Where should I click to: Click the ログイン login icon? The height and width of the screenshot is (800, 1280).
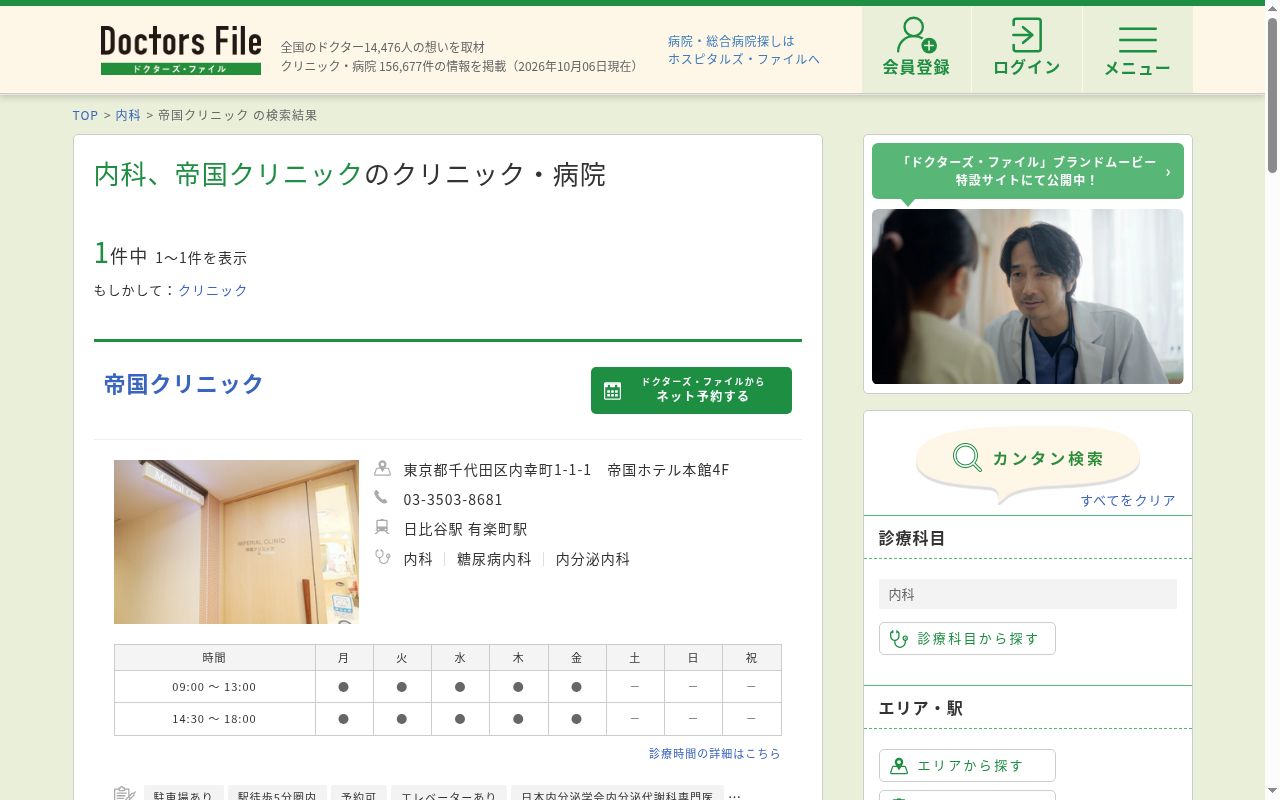point(1026,35)
